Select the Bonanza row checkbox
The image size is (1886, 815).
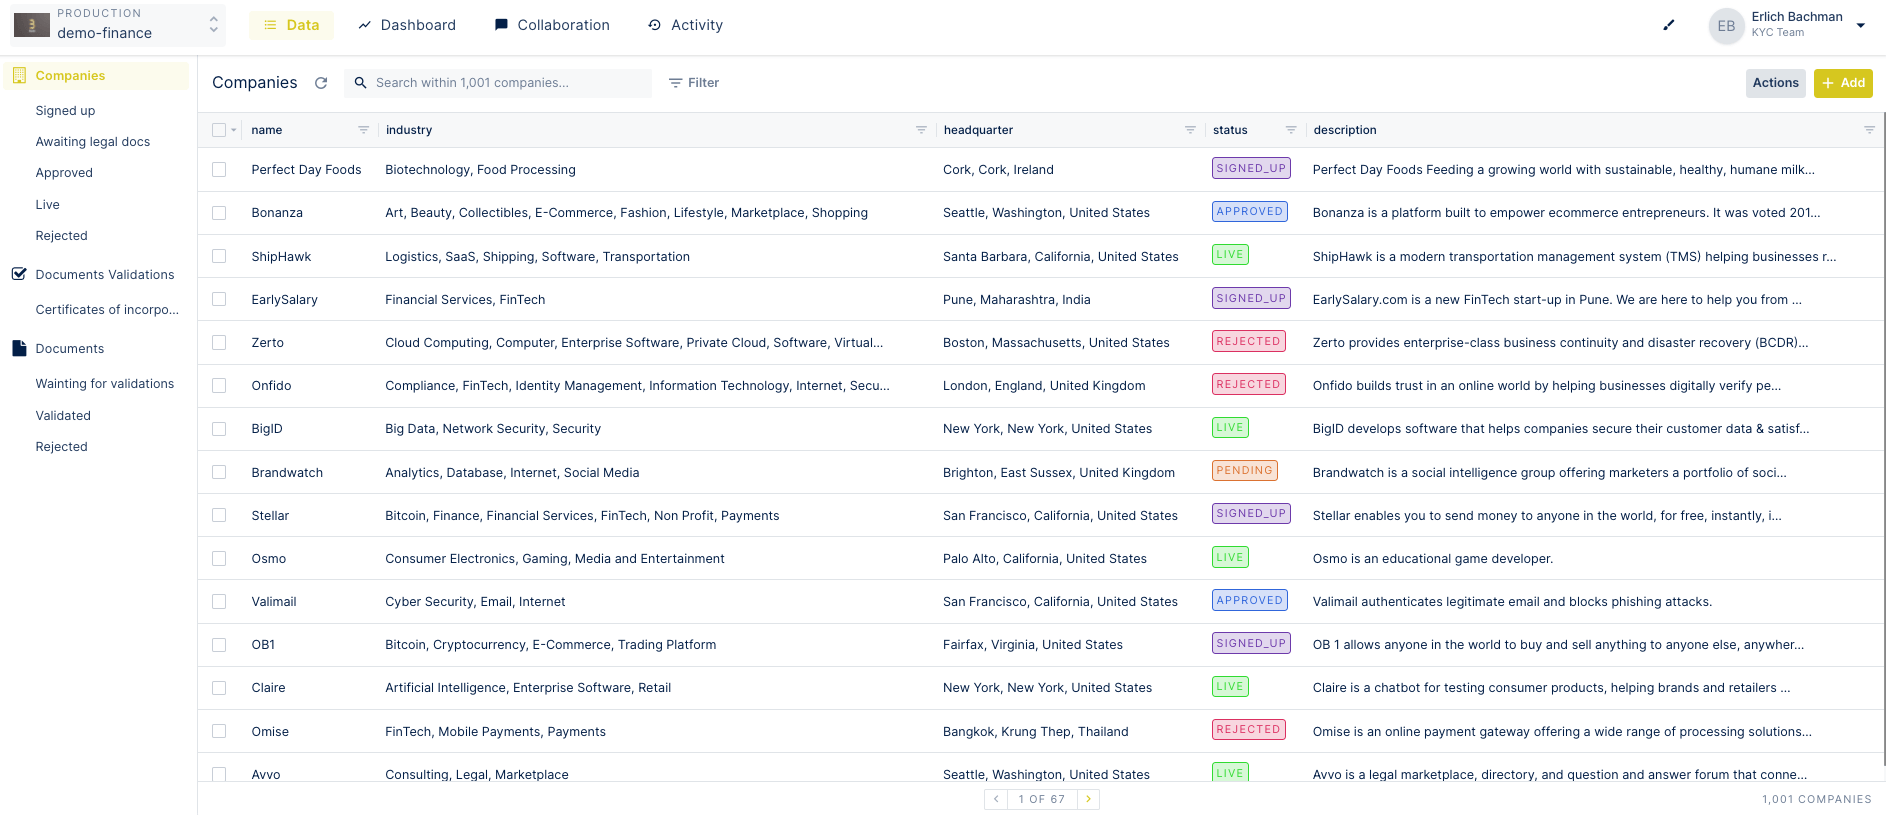pos(219,213)
